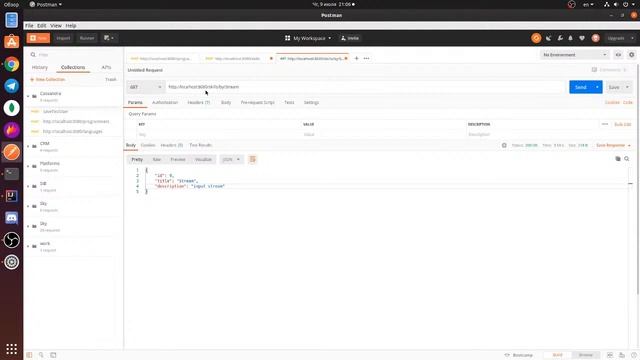Copy the response with the copy icon

coord(618,159)
